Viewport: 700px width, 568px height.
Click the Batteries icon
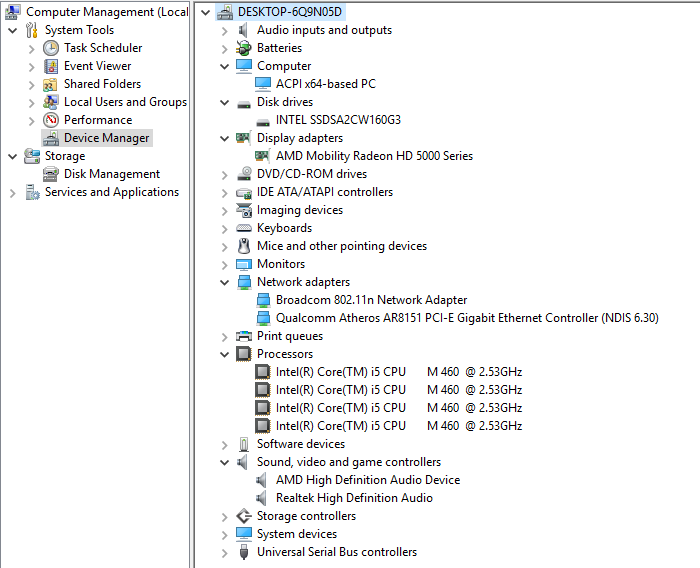[244, 48]
